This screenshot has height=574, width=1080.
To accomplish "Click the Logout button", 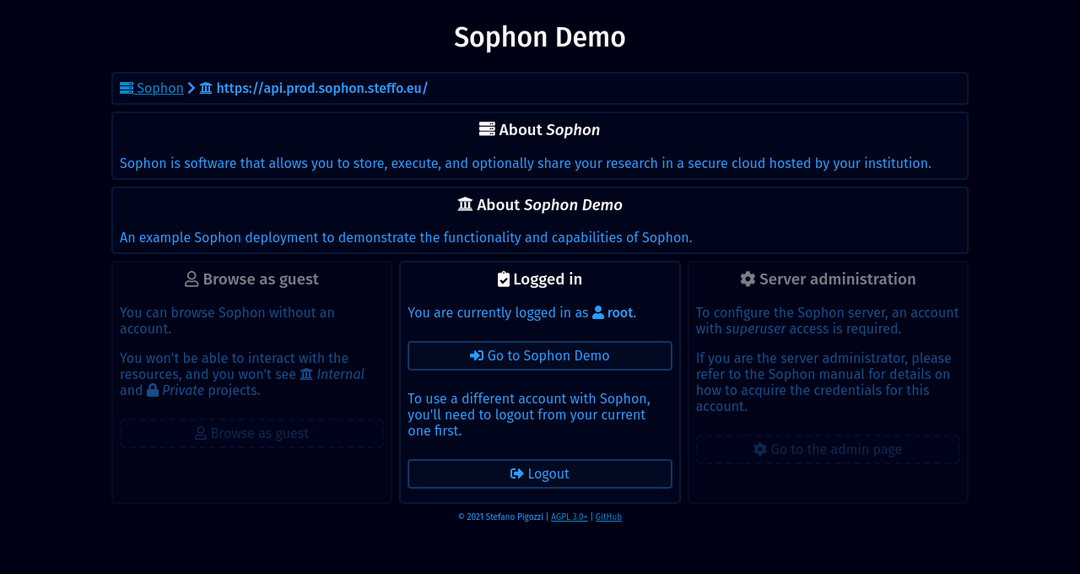I will coord(540,474).
